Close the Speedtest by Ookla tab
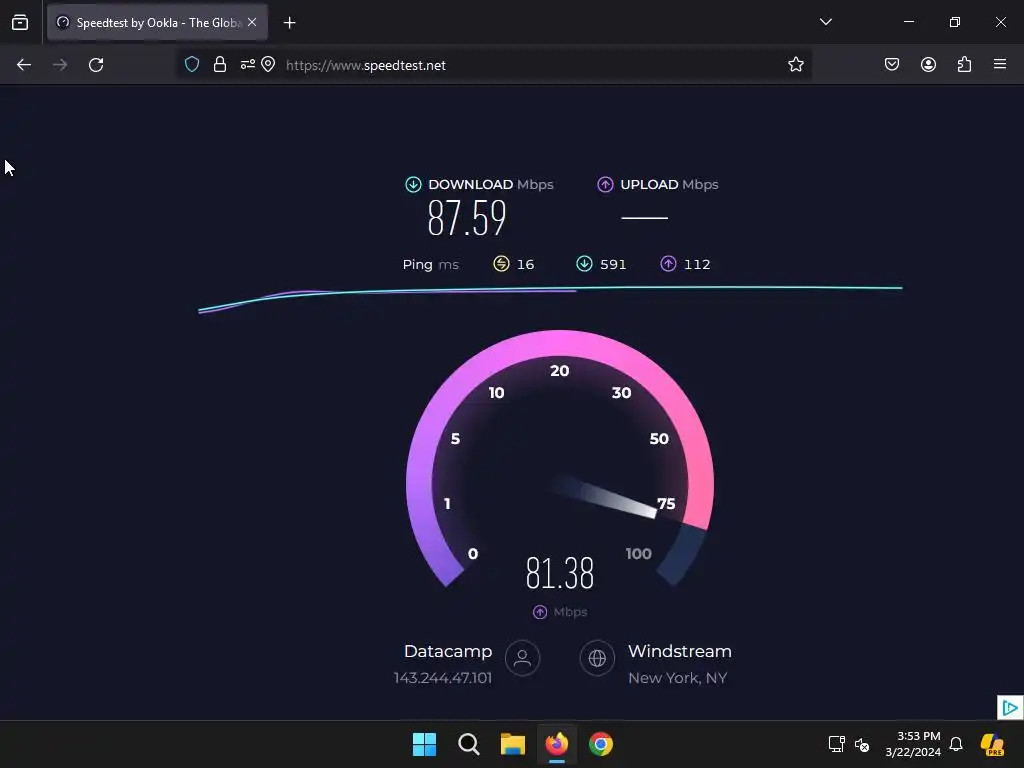 click(252, 22)
